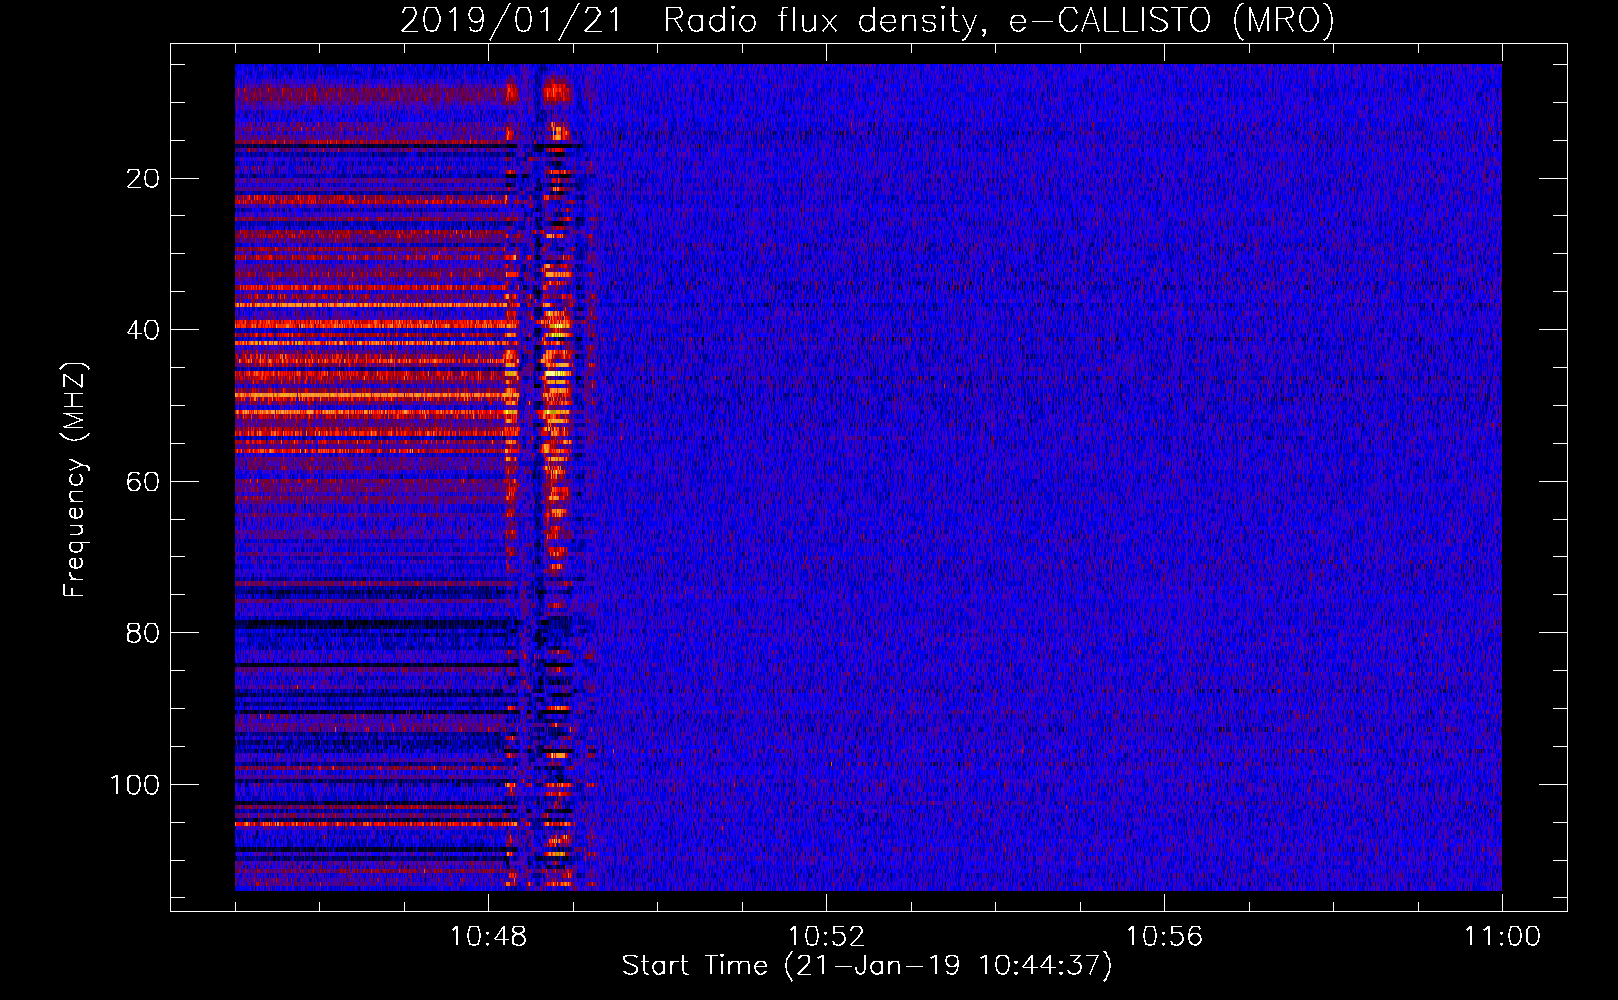1618x1000 pixels.
Task: Click the 60 MHz frequency tick label
Action: (144, 481)
